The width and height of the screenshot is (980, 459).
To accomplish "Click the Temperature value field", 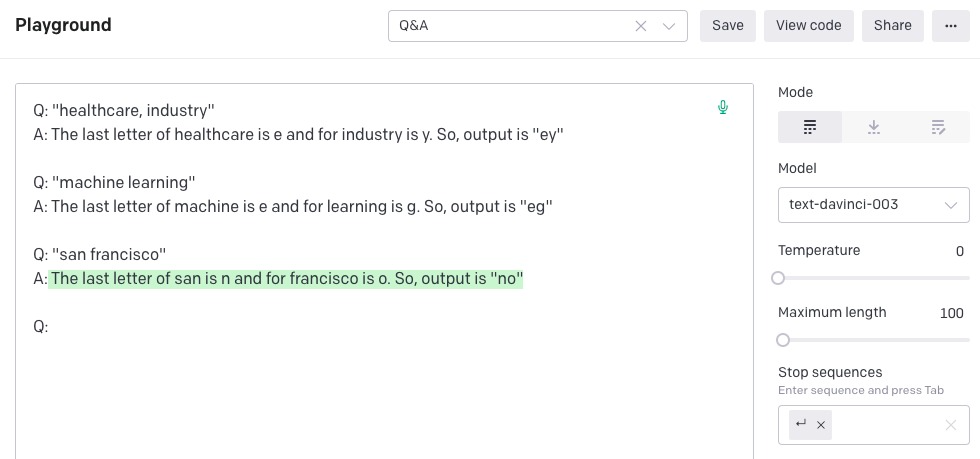I will click(959, 251).
